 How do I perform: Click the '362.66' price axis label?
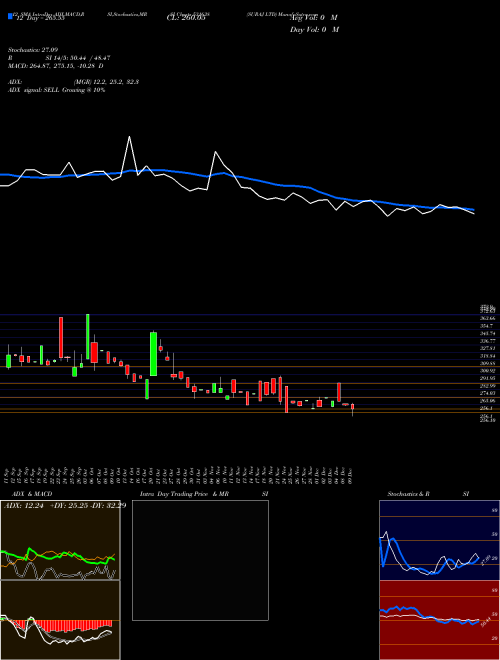(x=488, y=318)
